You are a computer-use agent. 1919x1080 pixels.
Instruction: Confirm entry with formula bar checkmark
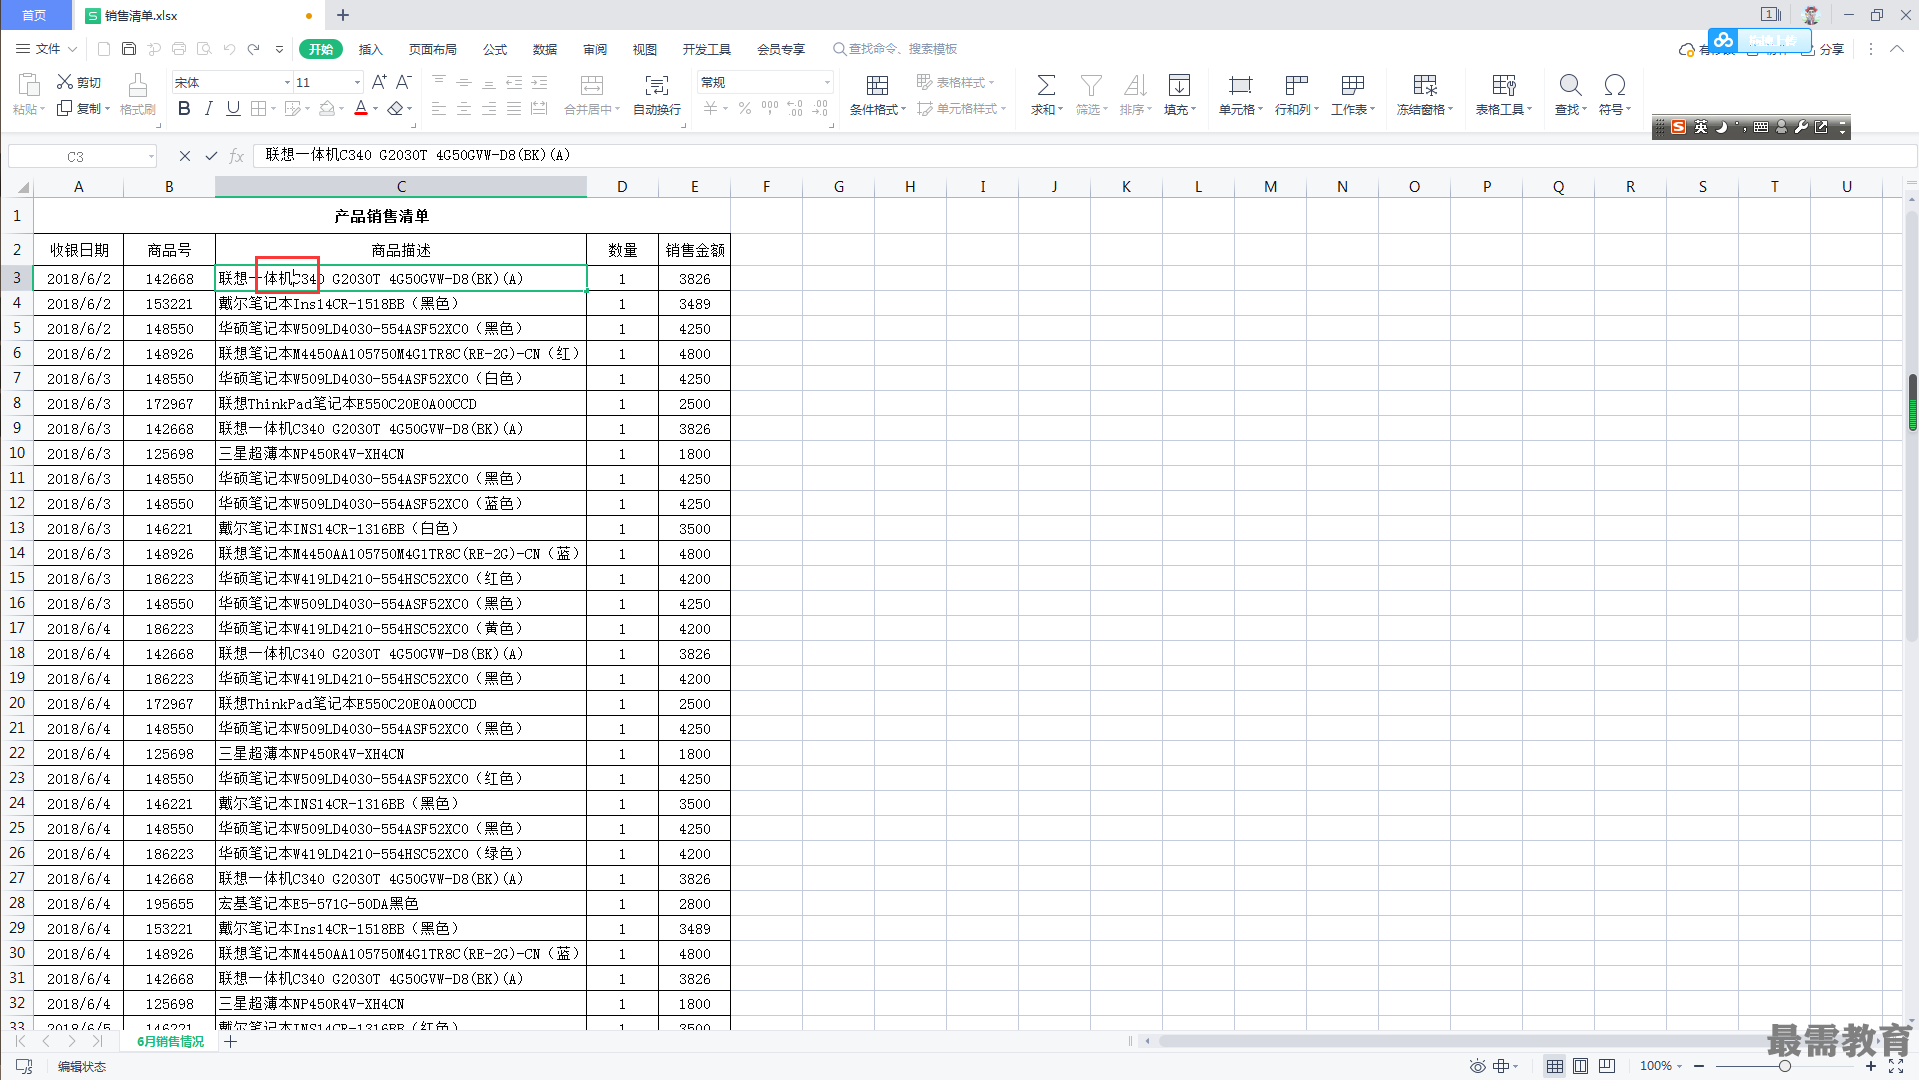coord(211,155)
